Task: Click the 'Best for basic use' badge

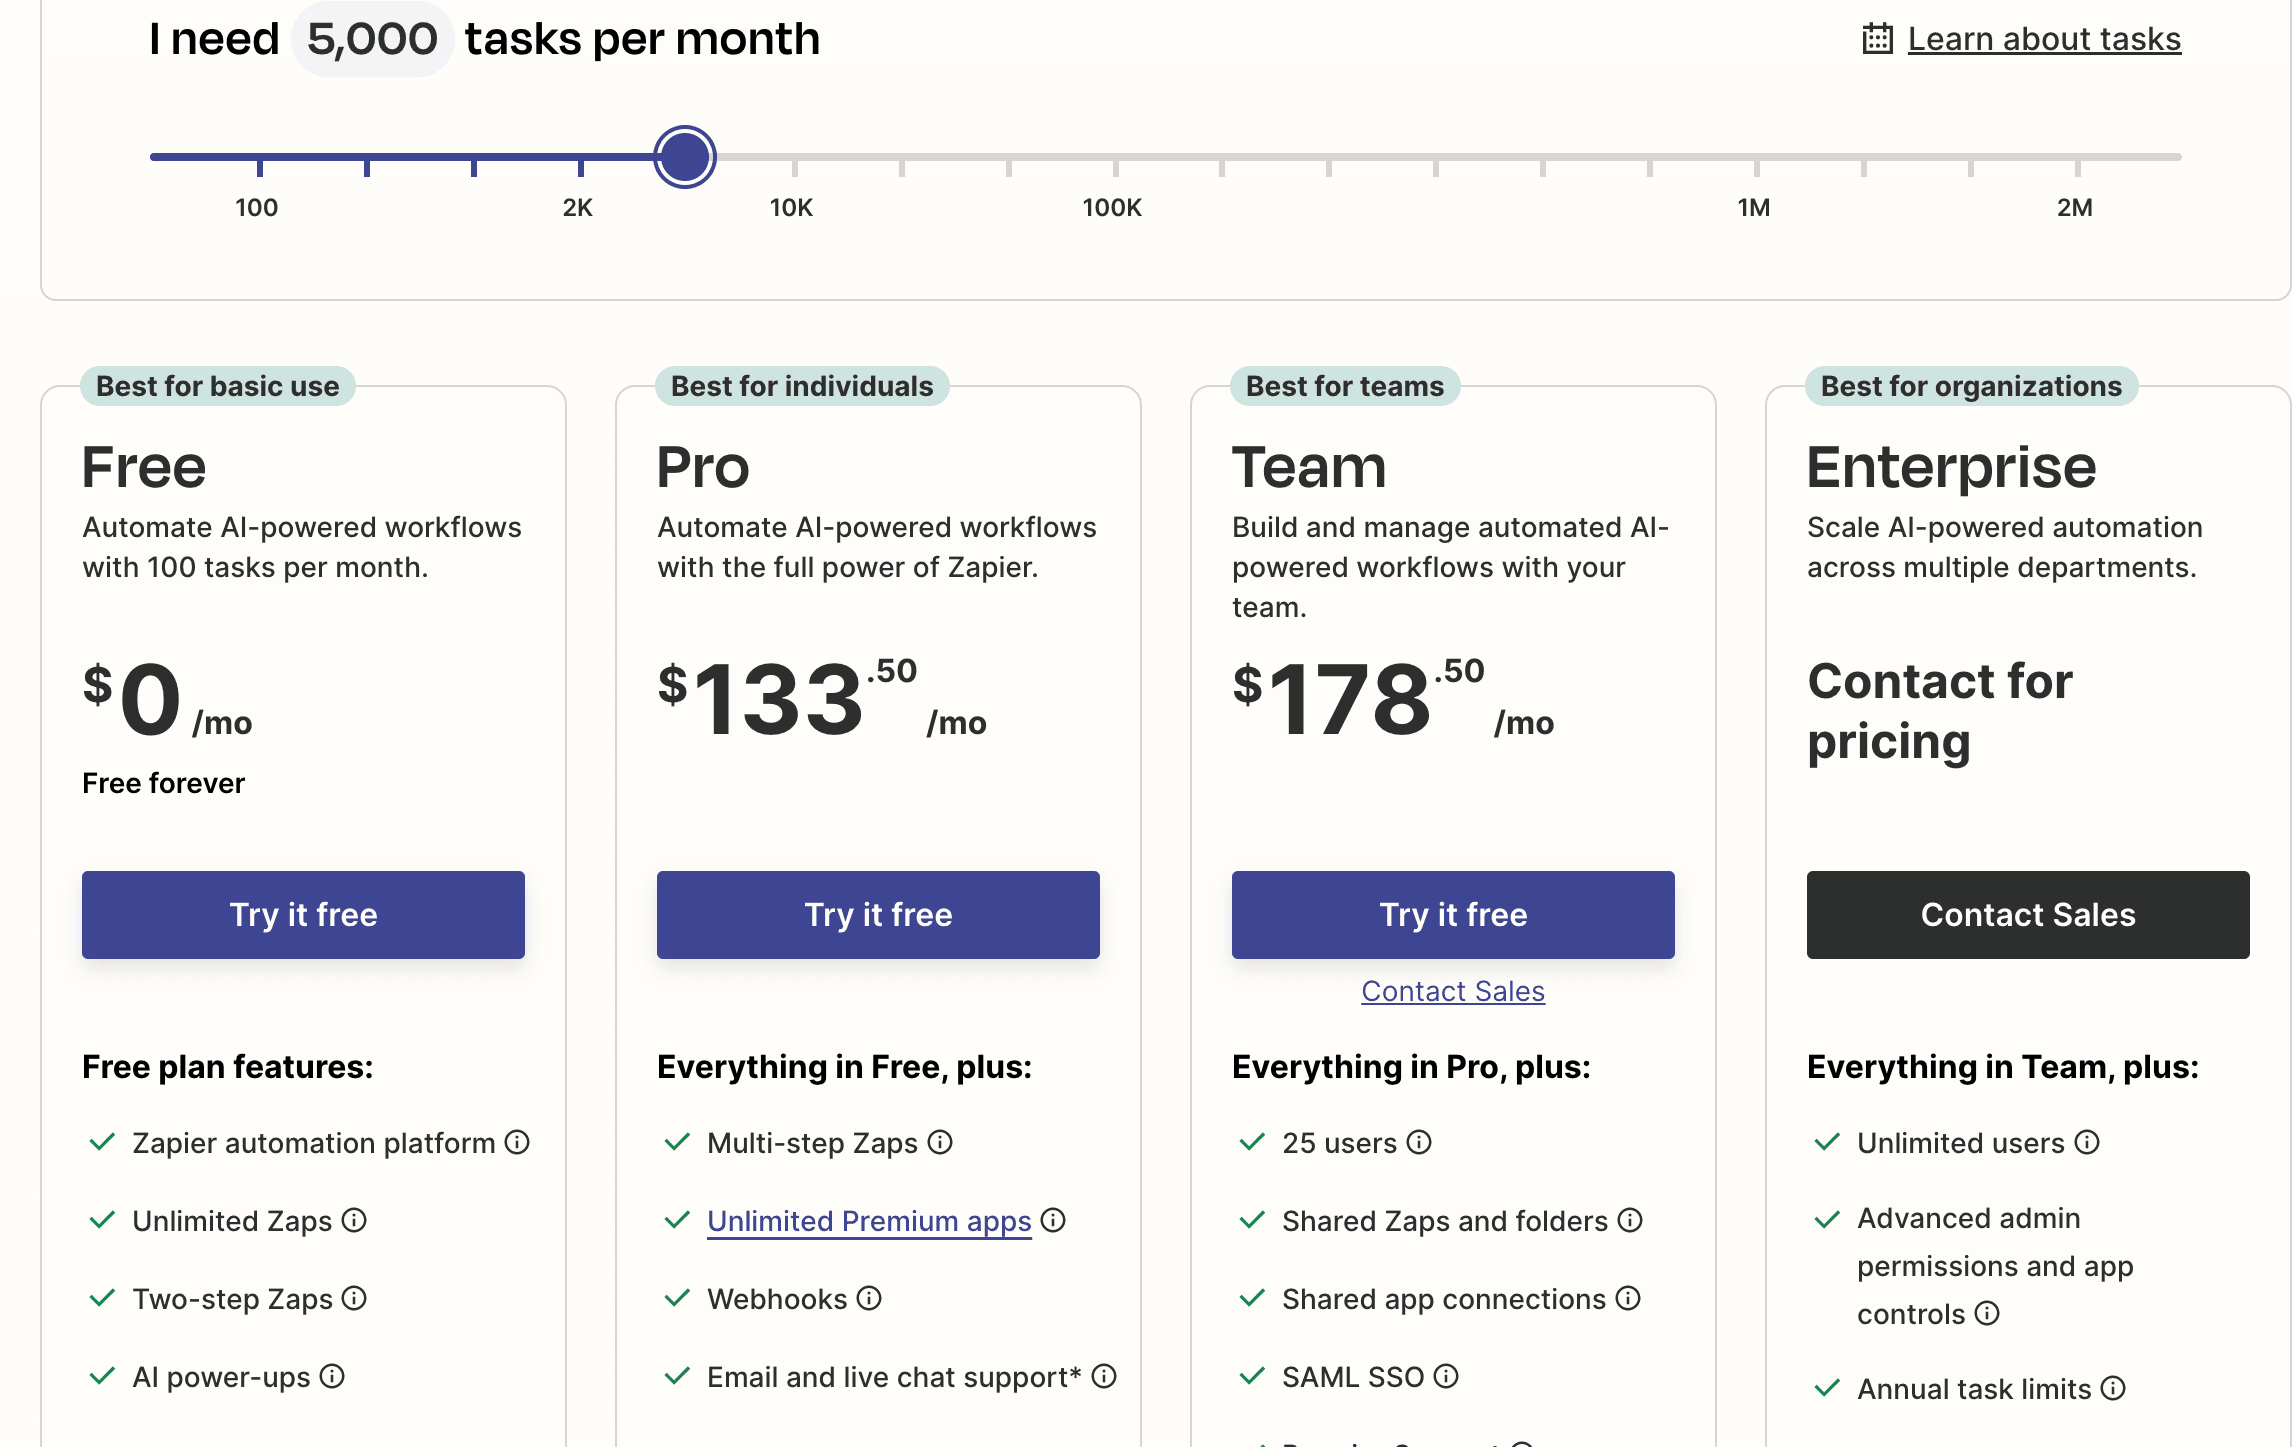Action: tap(218, 386)
